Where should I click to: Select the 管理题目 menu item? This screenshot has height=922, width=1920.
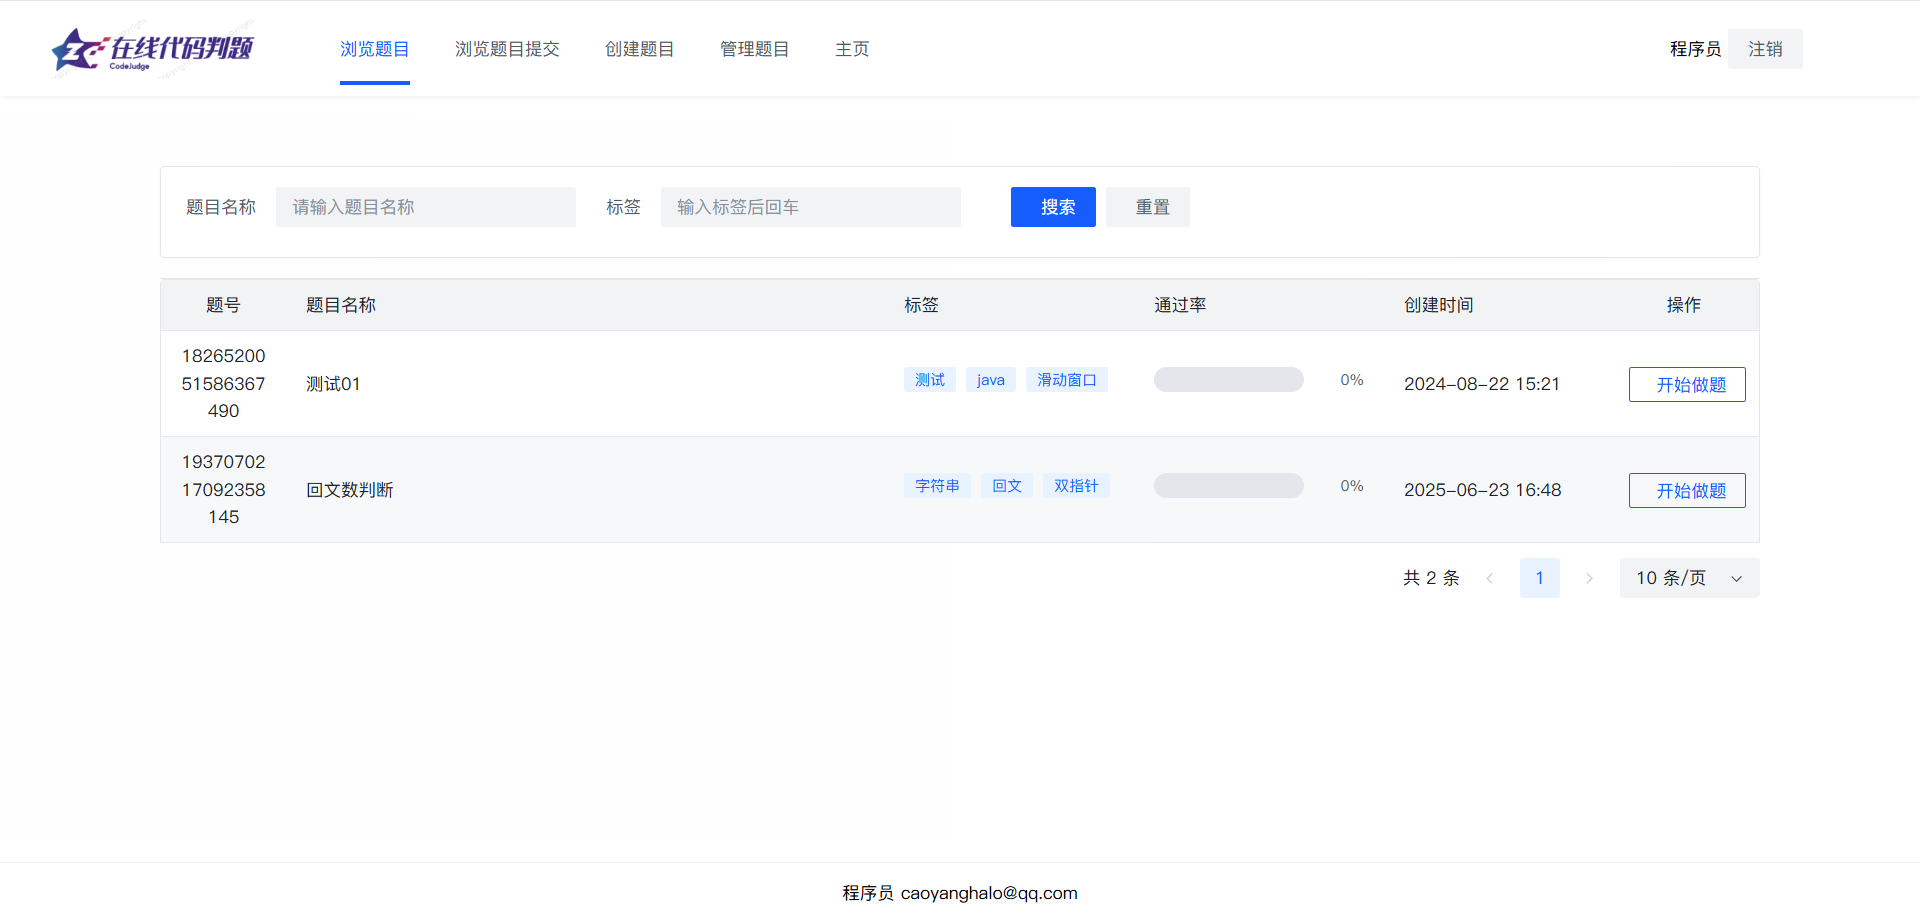coord(755,49)
